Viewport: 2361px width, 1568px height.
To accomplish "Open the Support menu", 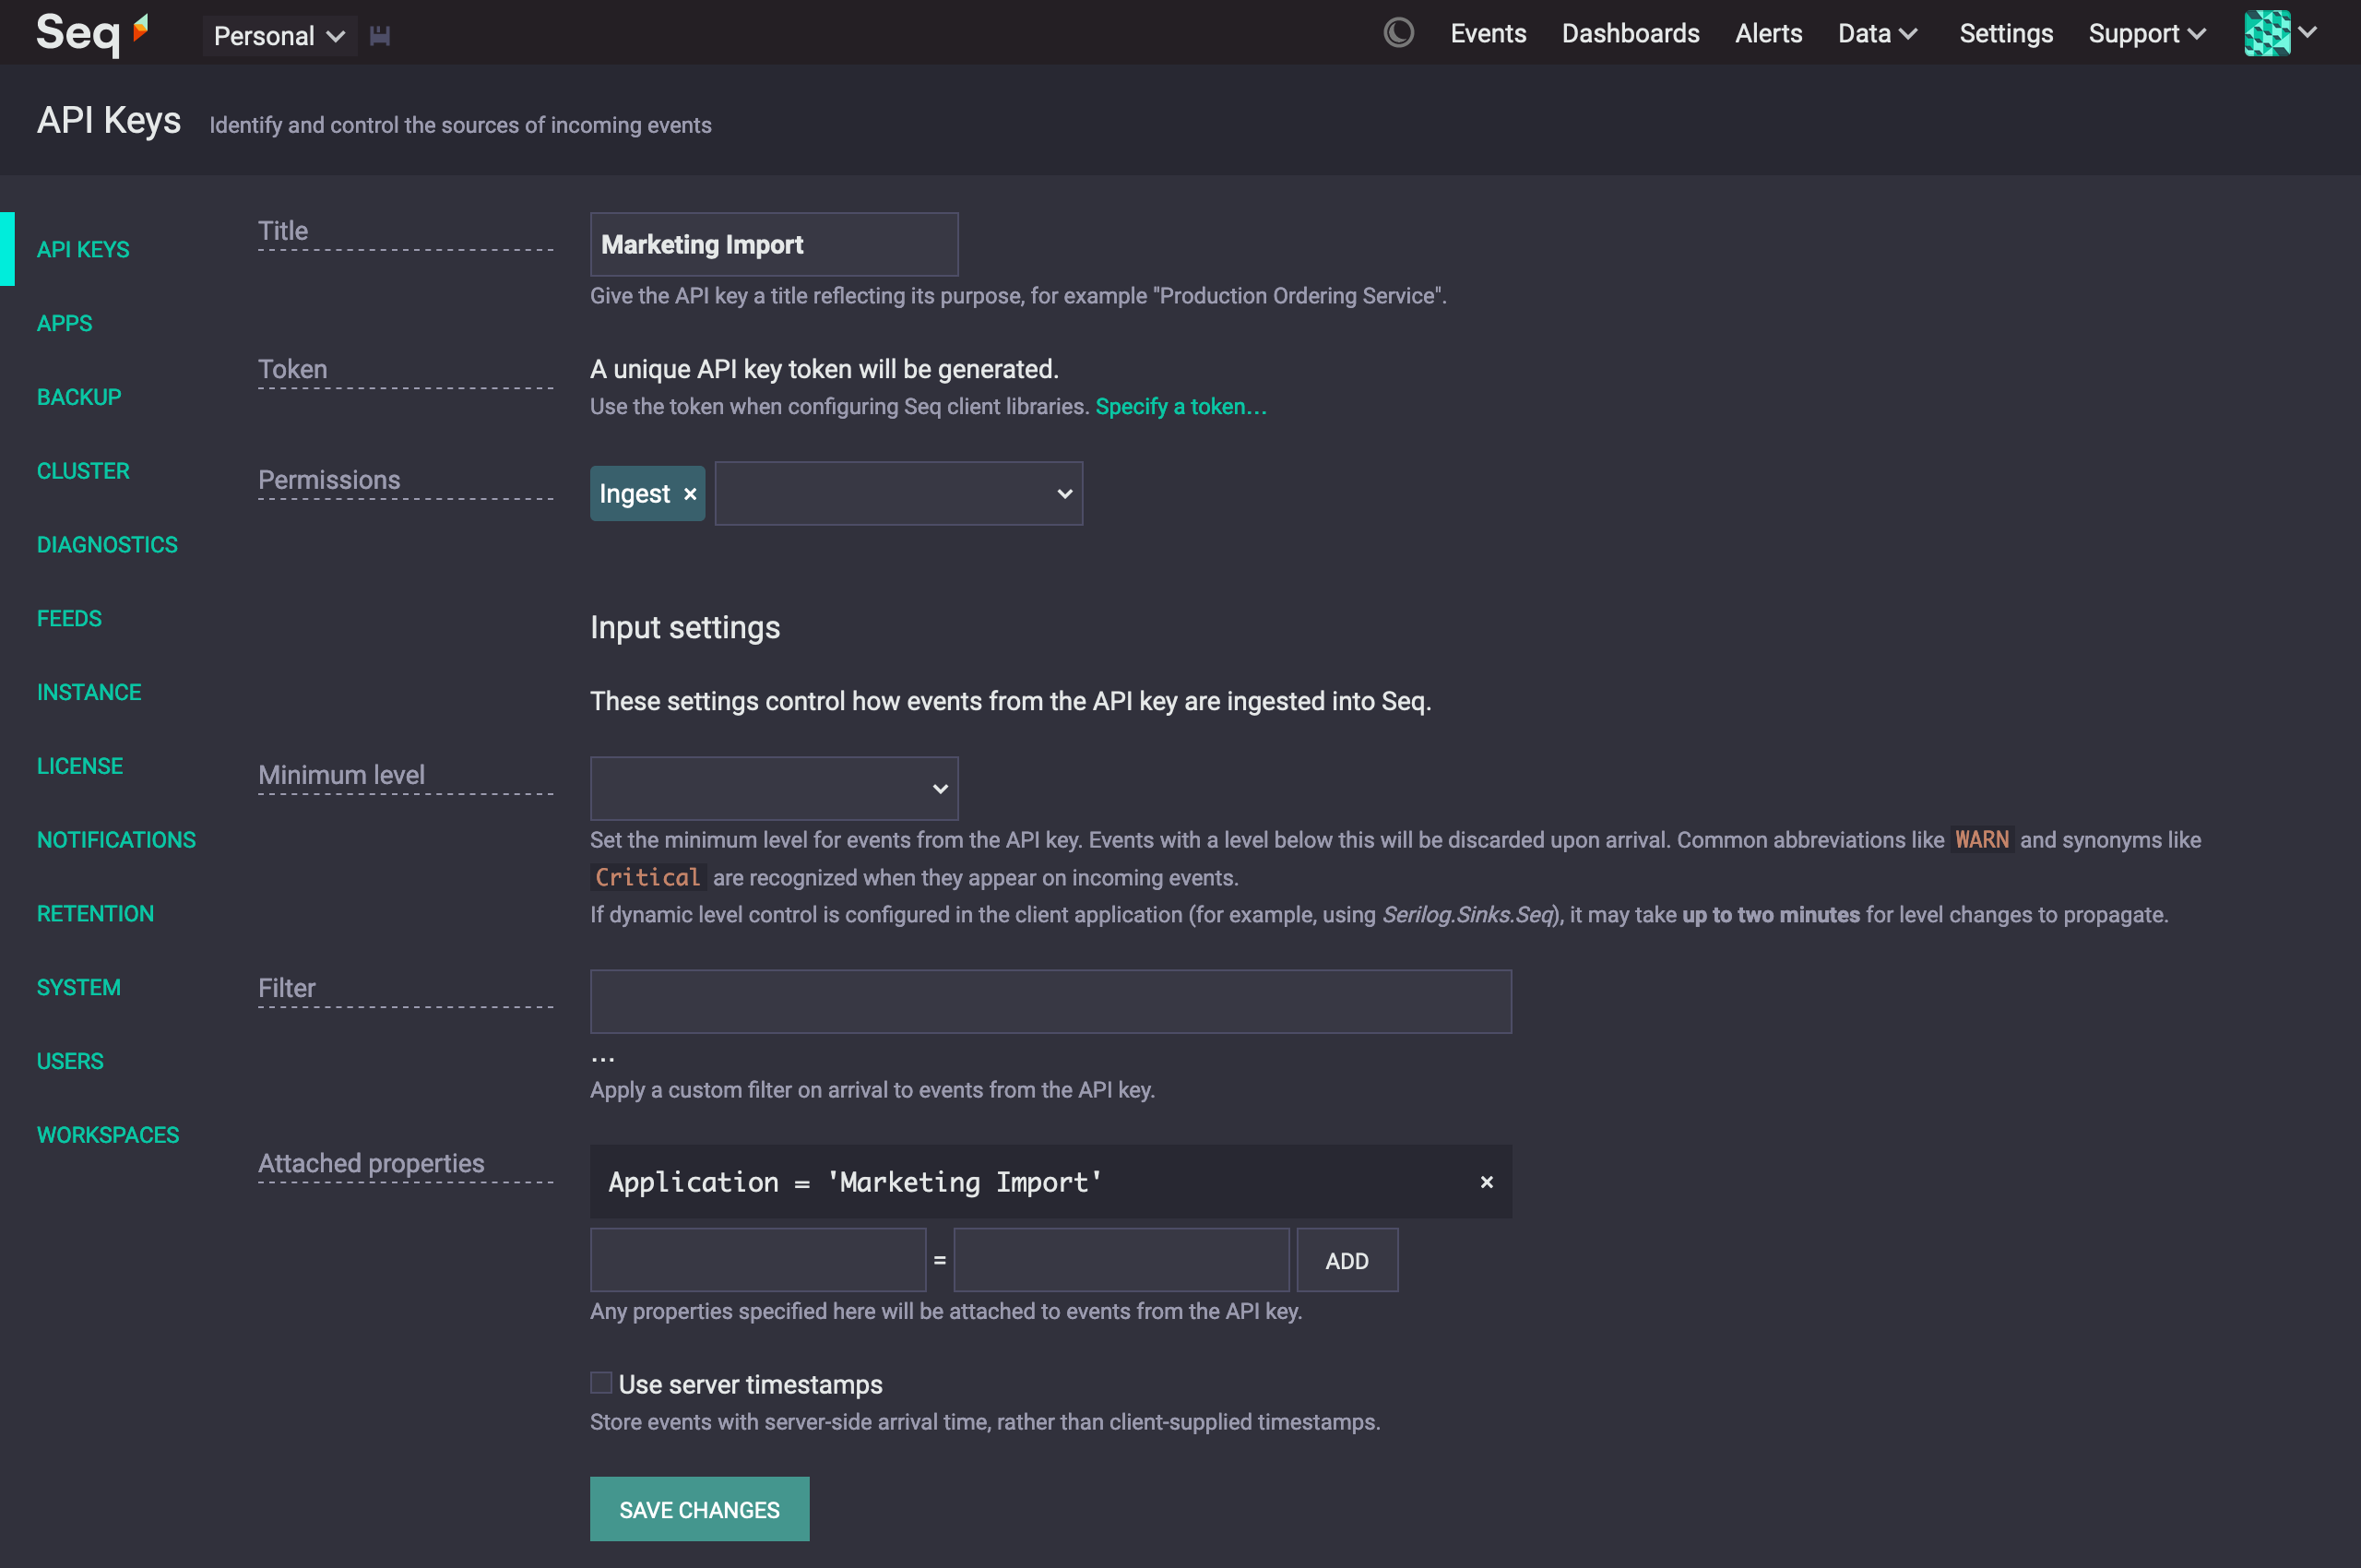I will (x=2146, y=33).
